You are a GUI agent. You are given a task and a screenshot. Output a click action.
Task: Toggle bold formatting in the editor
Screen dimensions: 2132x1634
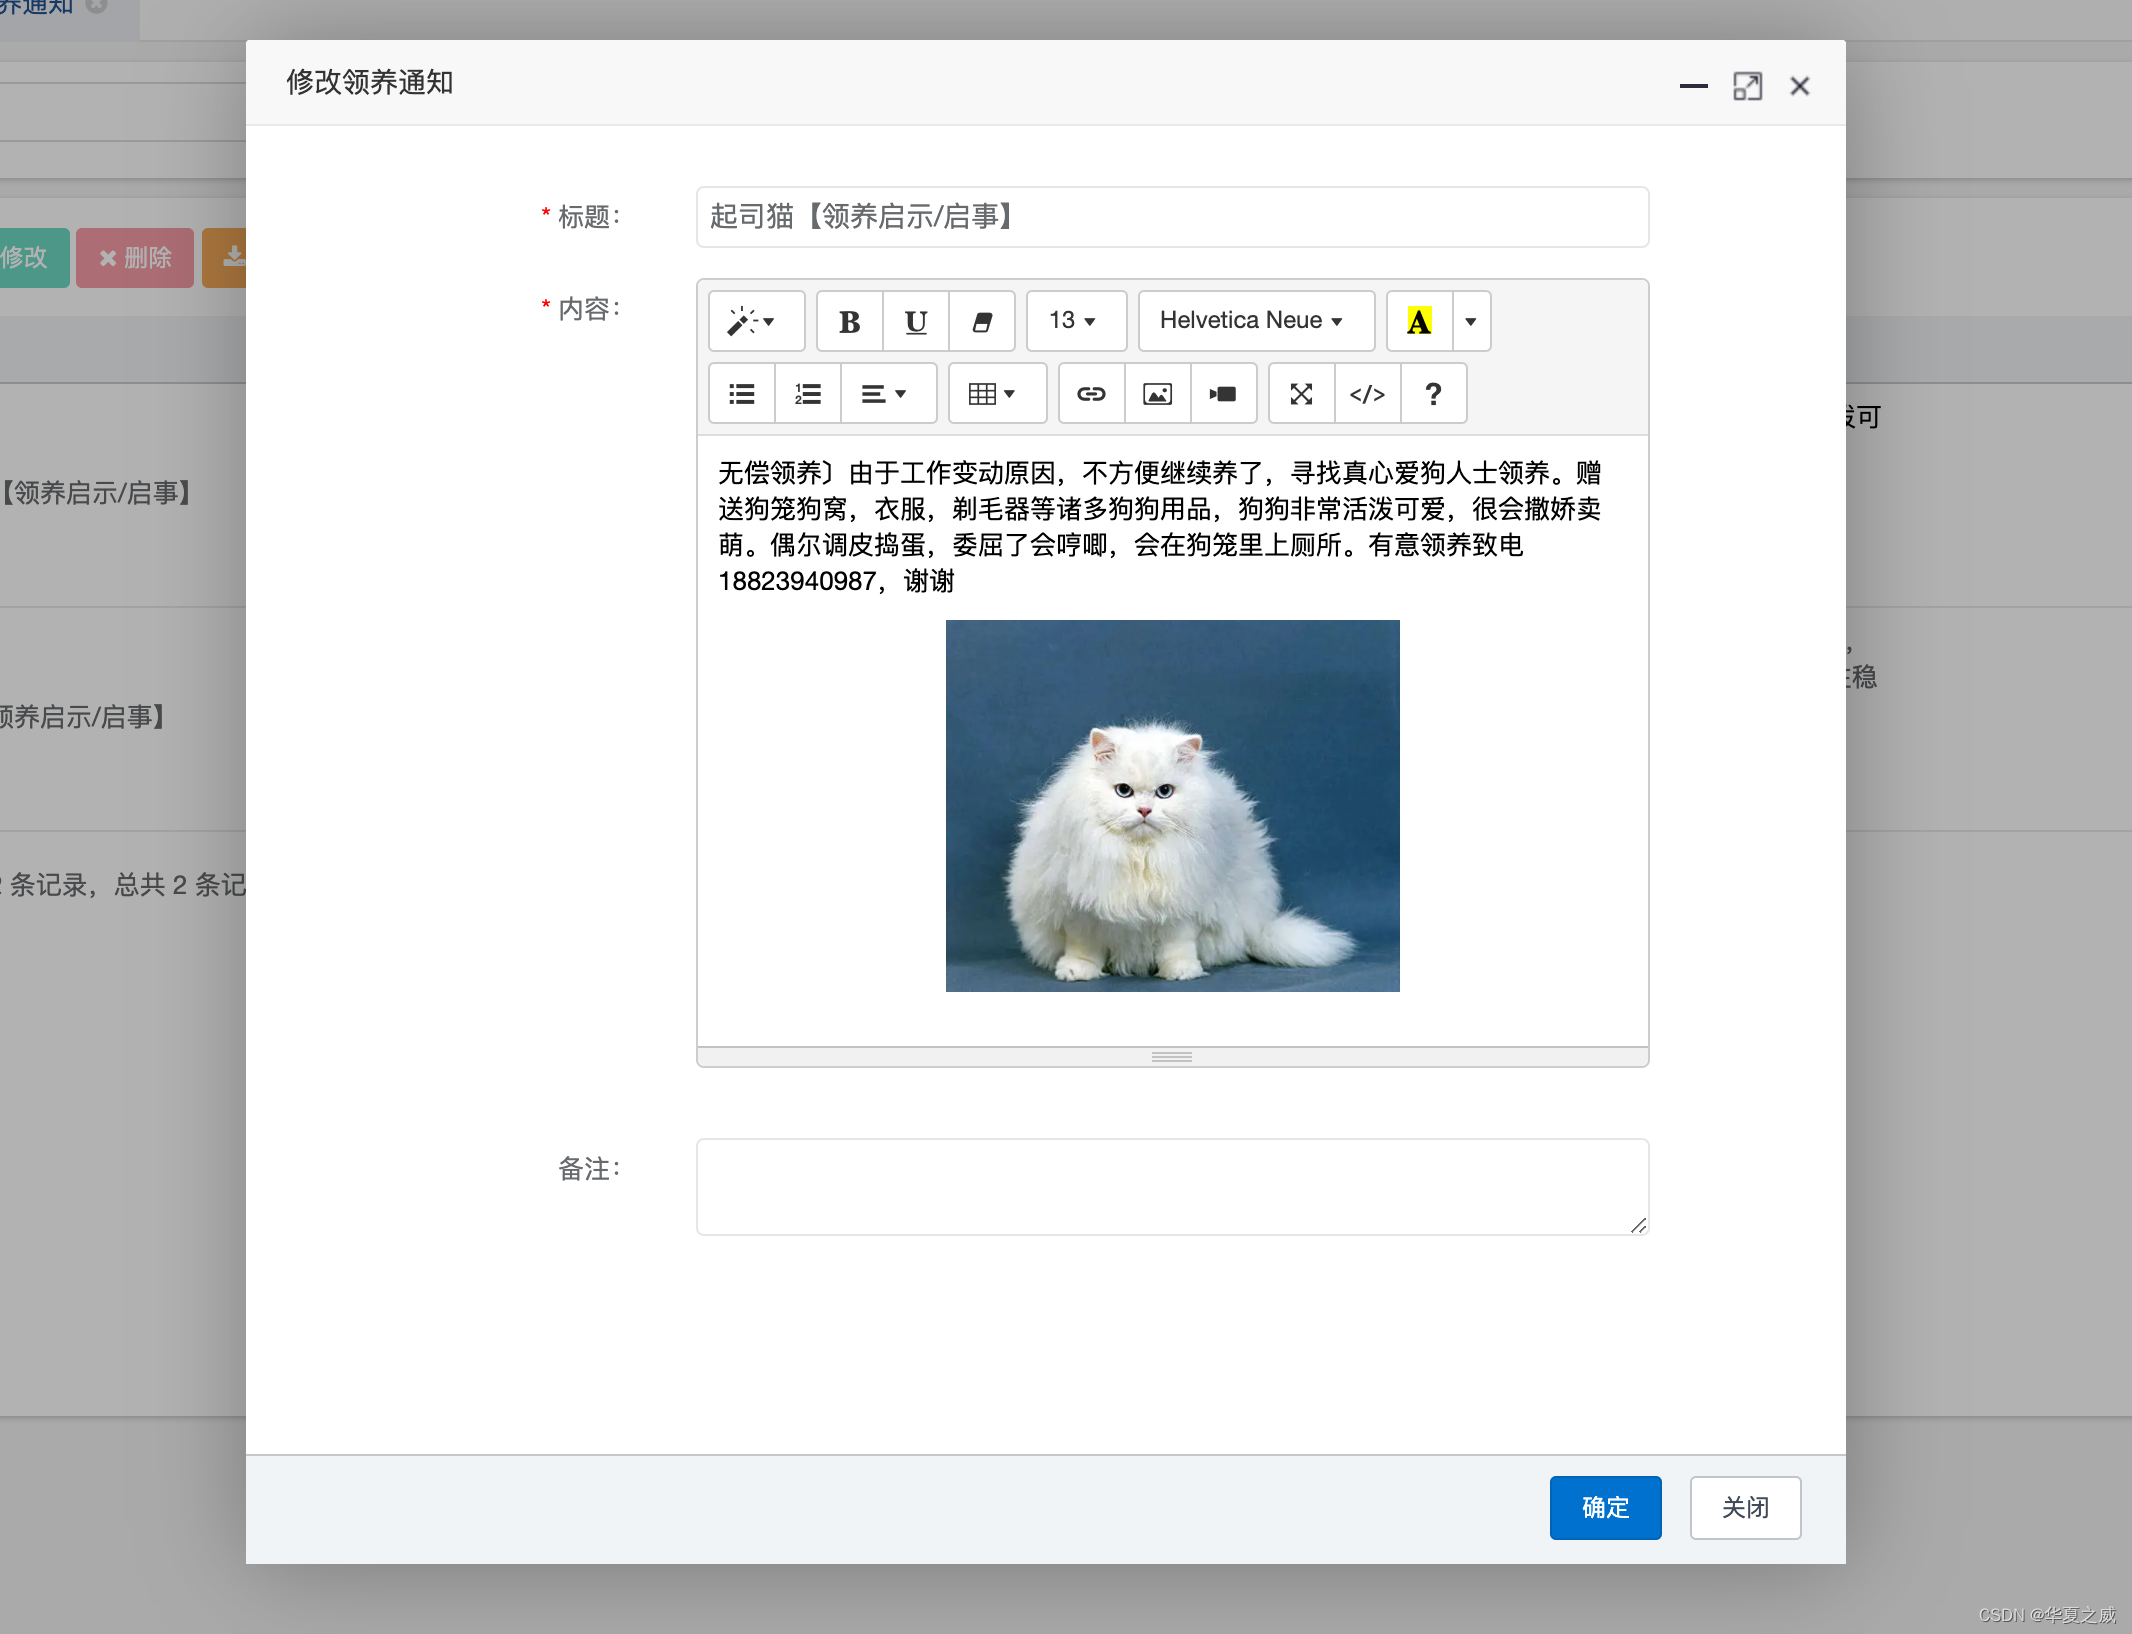[x=848, y=321]
